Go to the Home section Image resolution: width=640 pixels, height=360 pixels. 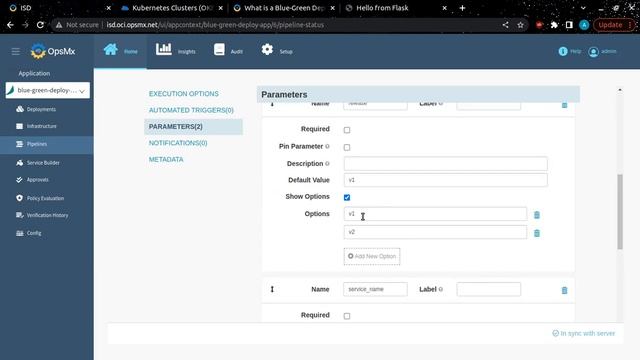click(120, 51)
